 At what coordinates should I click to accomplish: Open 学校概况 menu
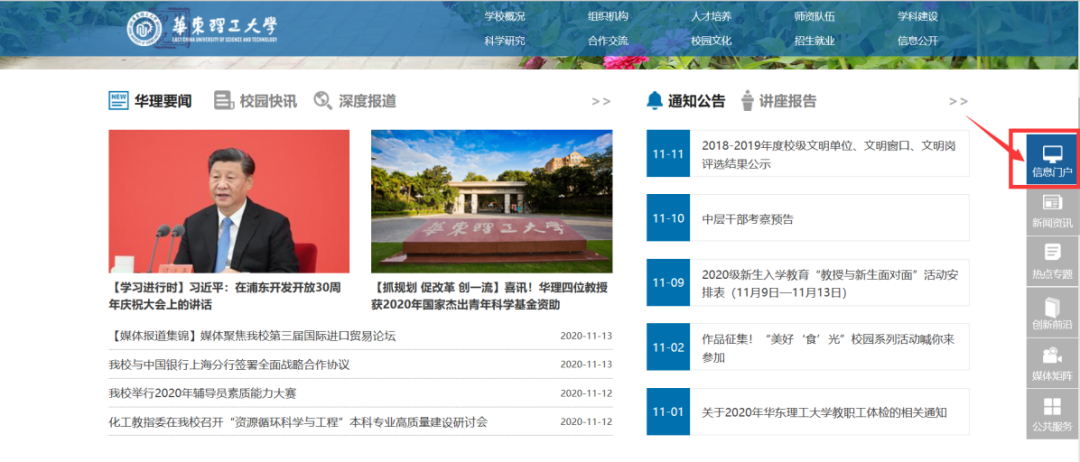[x=504, y=17]
